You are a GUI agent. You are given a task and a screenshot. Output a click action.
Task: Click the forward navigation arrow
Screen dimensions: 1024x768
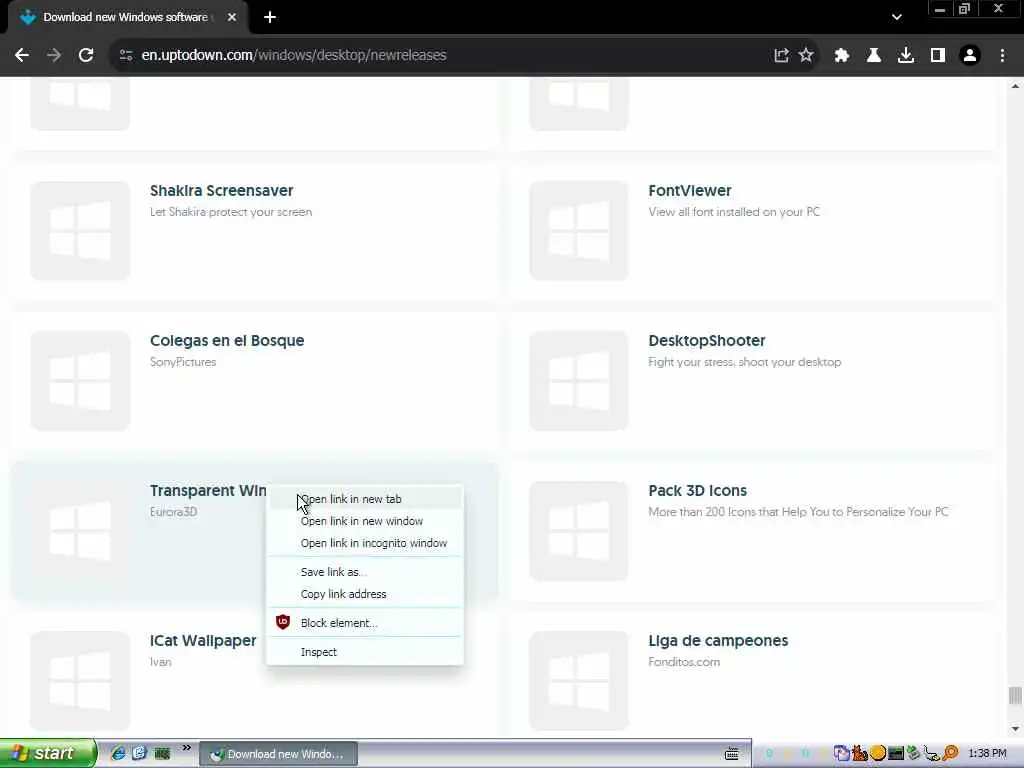[x=54, y=56]
